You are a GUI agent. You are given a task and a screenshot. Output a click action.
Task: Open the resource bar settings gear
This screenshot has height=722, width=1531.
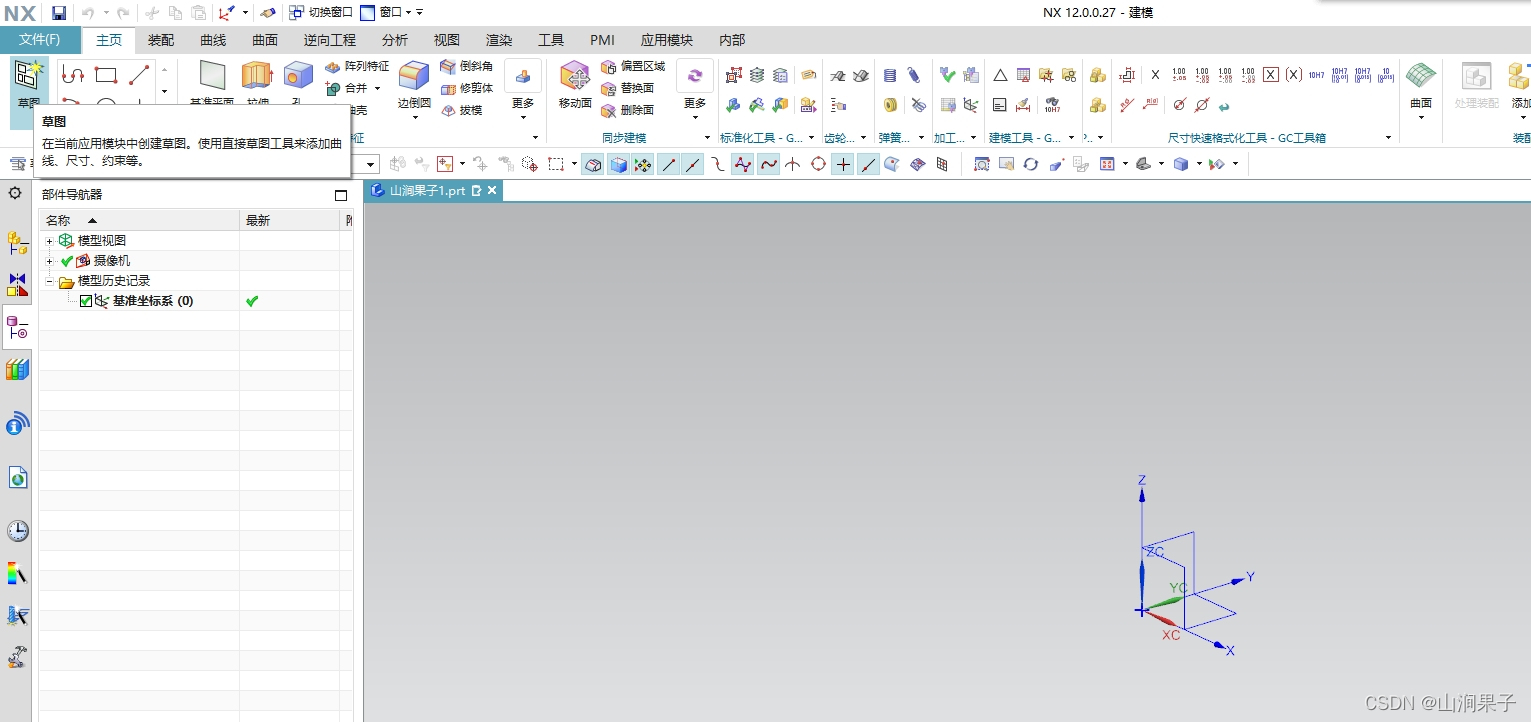15,193
